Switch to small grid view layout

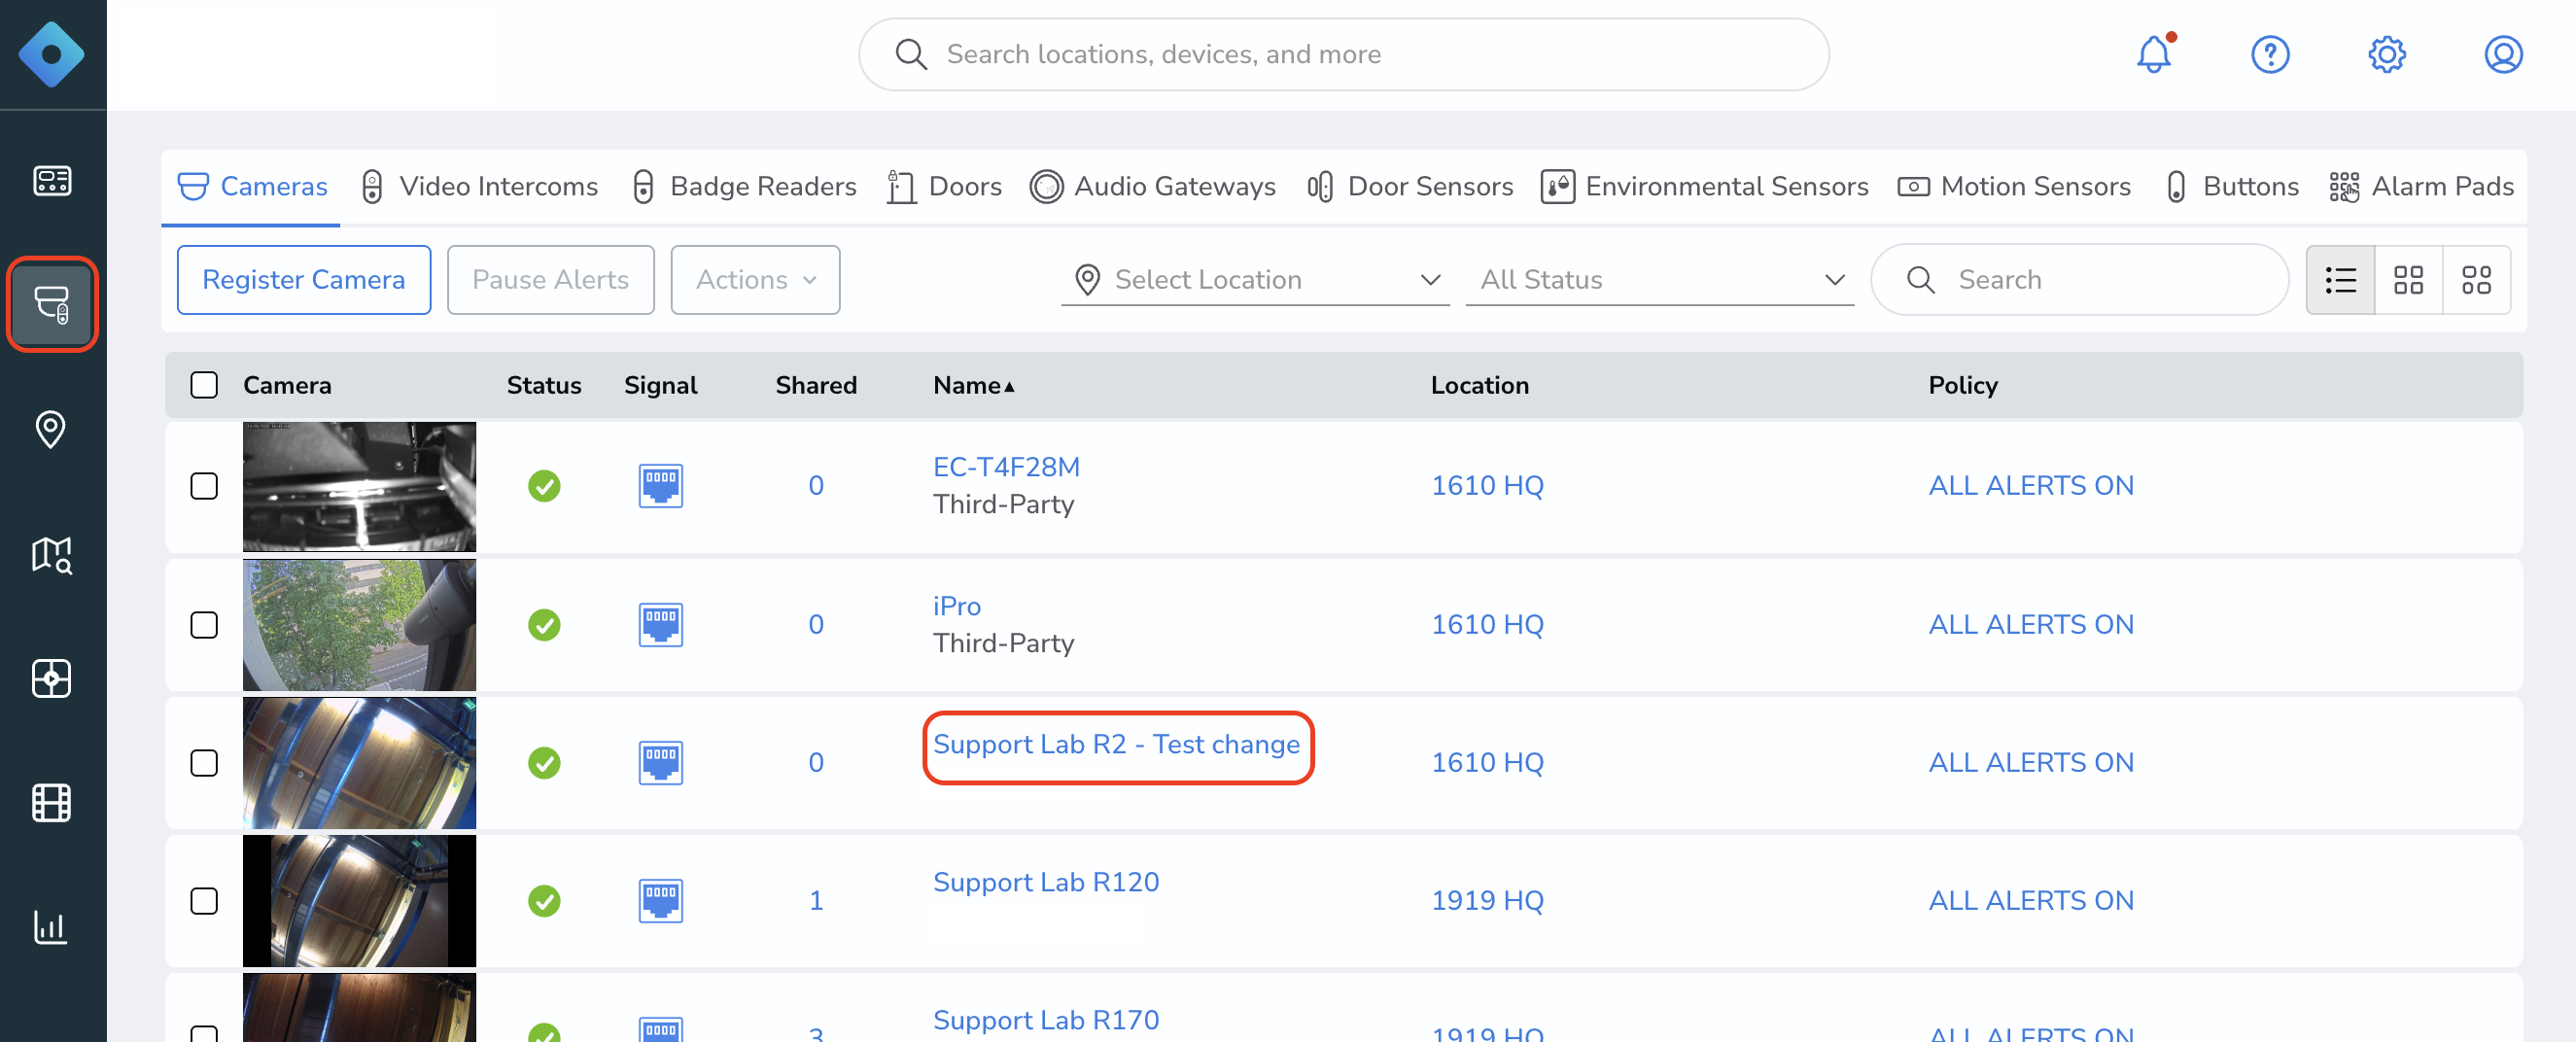(2476, 280)
